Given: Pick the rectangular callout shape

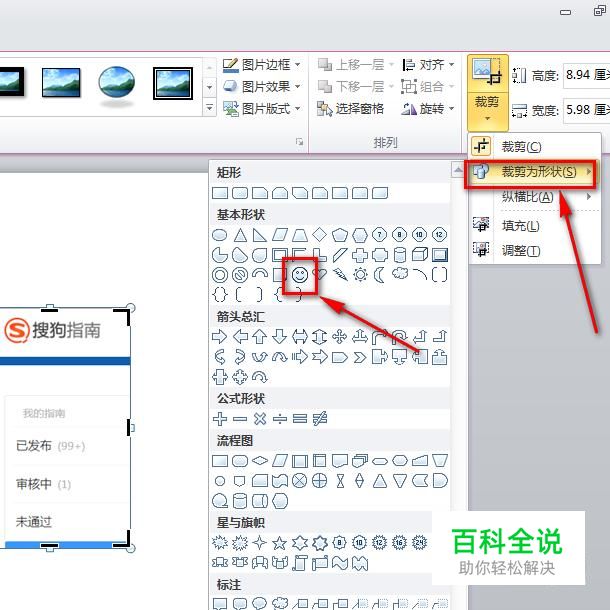Looking at the screenshot, I should tap(220, 603).
